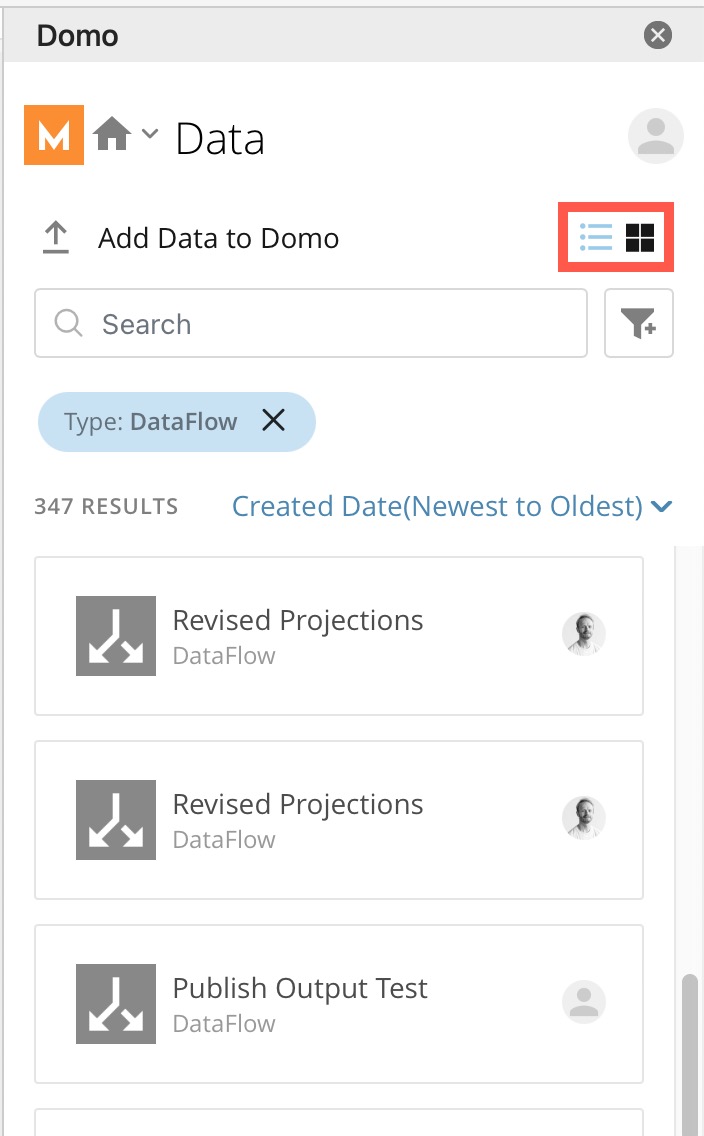Select the Revised Projections DataFlow icon
The width and height of the screenshot is (704, 1136).
tap(115, 635)
